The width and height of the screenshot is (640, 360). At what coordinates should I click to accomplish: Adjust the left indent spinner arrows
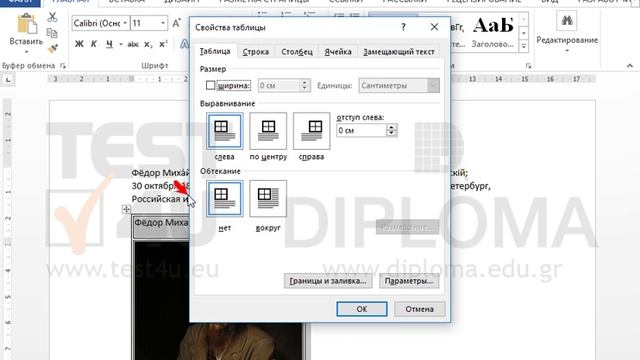pos(391,130)
